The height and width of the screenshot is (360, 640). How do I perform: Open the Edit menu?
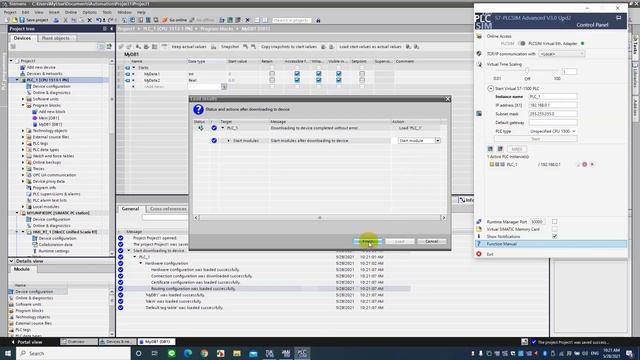(25, 12)
